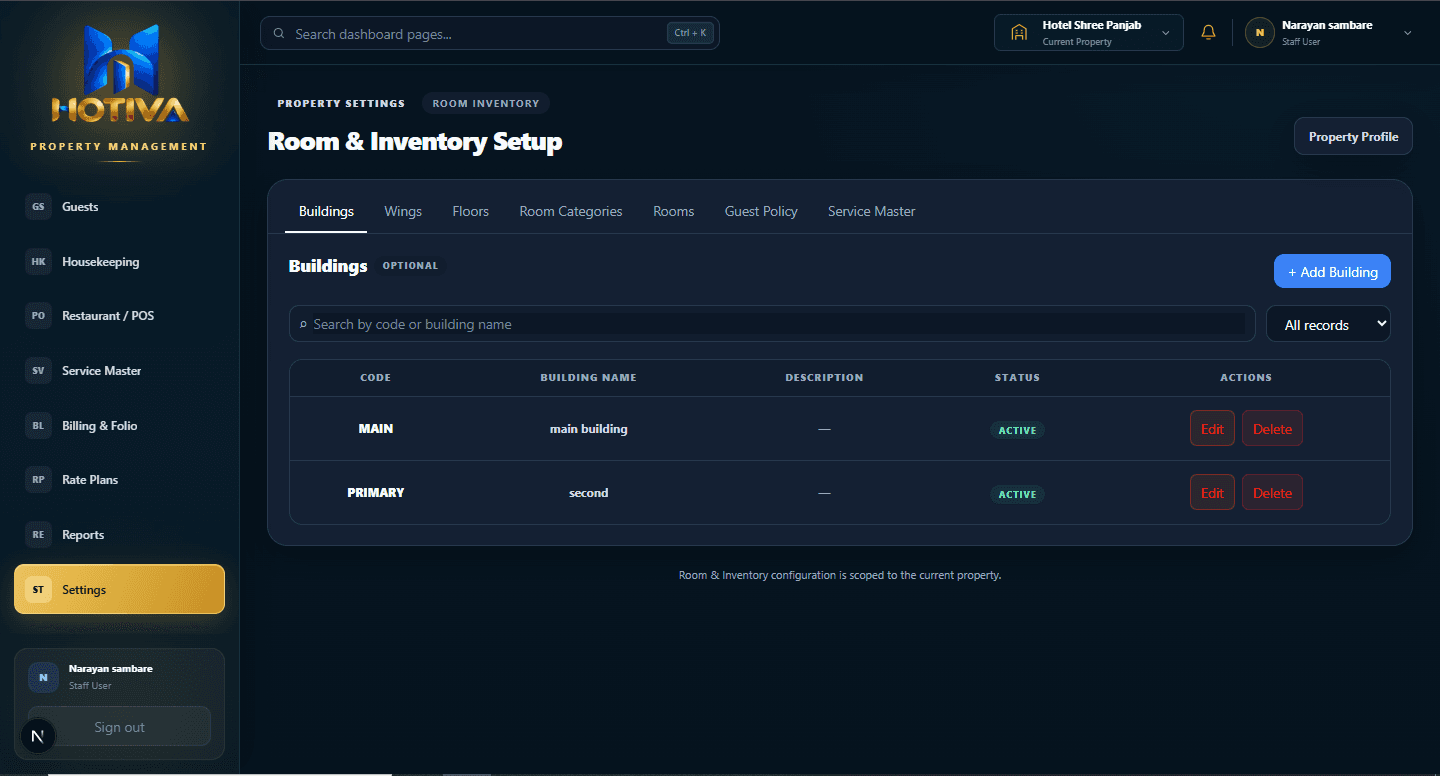Viewport: 1440px width, 776px height.
Task: Click the ROOM INVENTORY breadcrumb pill
Action: pyautogui.click(x=486, y=103)
